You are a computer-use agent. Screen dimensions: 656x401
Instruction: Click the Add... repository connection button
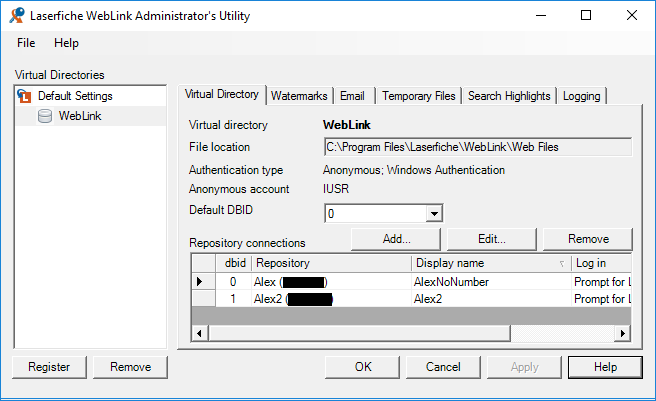pyautogui.click(x=396, y=239)
